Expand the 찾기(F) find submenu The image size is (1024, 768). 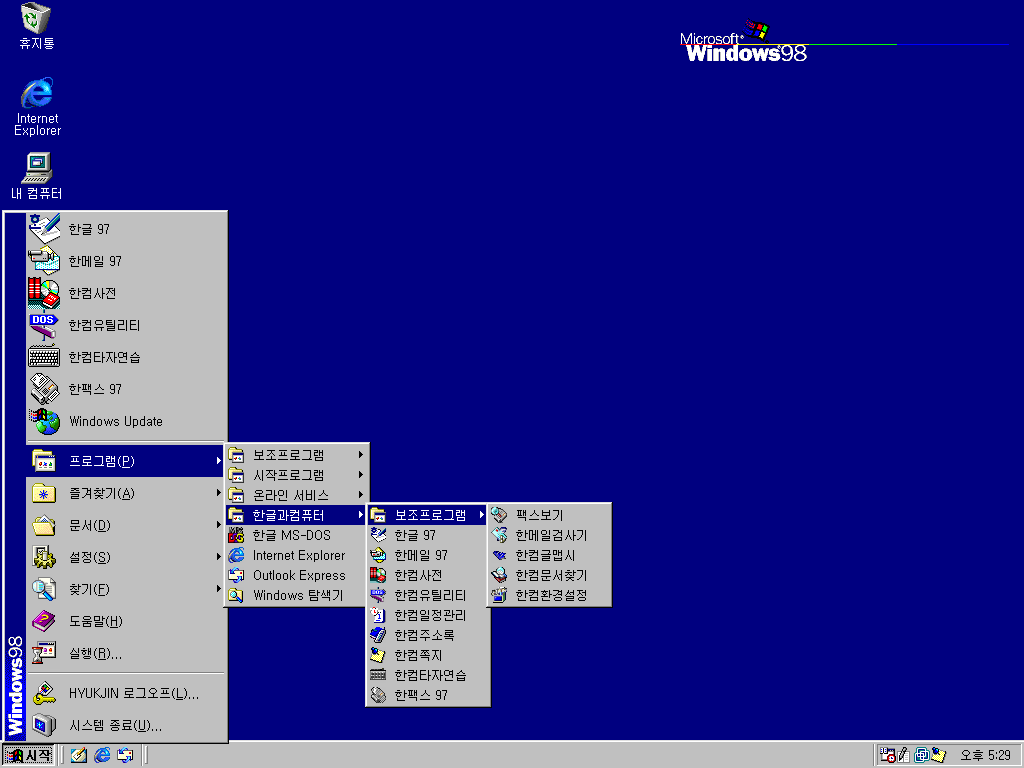[x=127, y=589]
